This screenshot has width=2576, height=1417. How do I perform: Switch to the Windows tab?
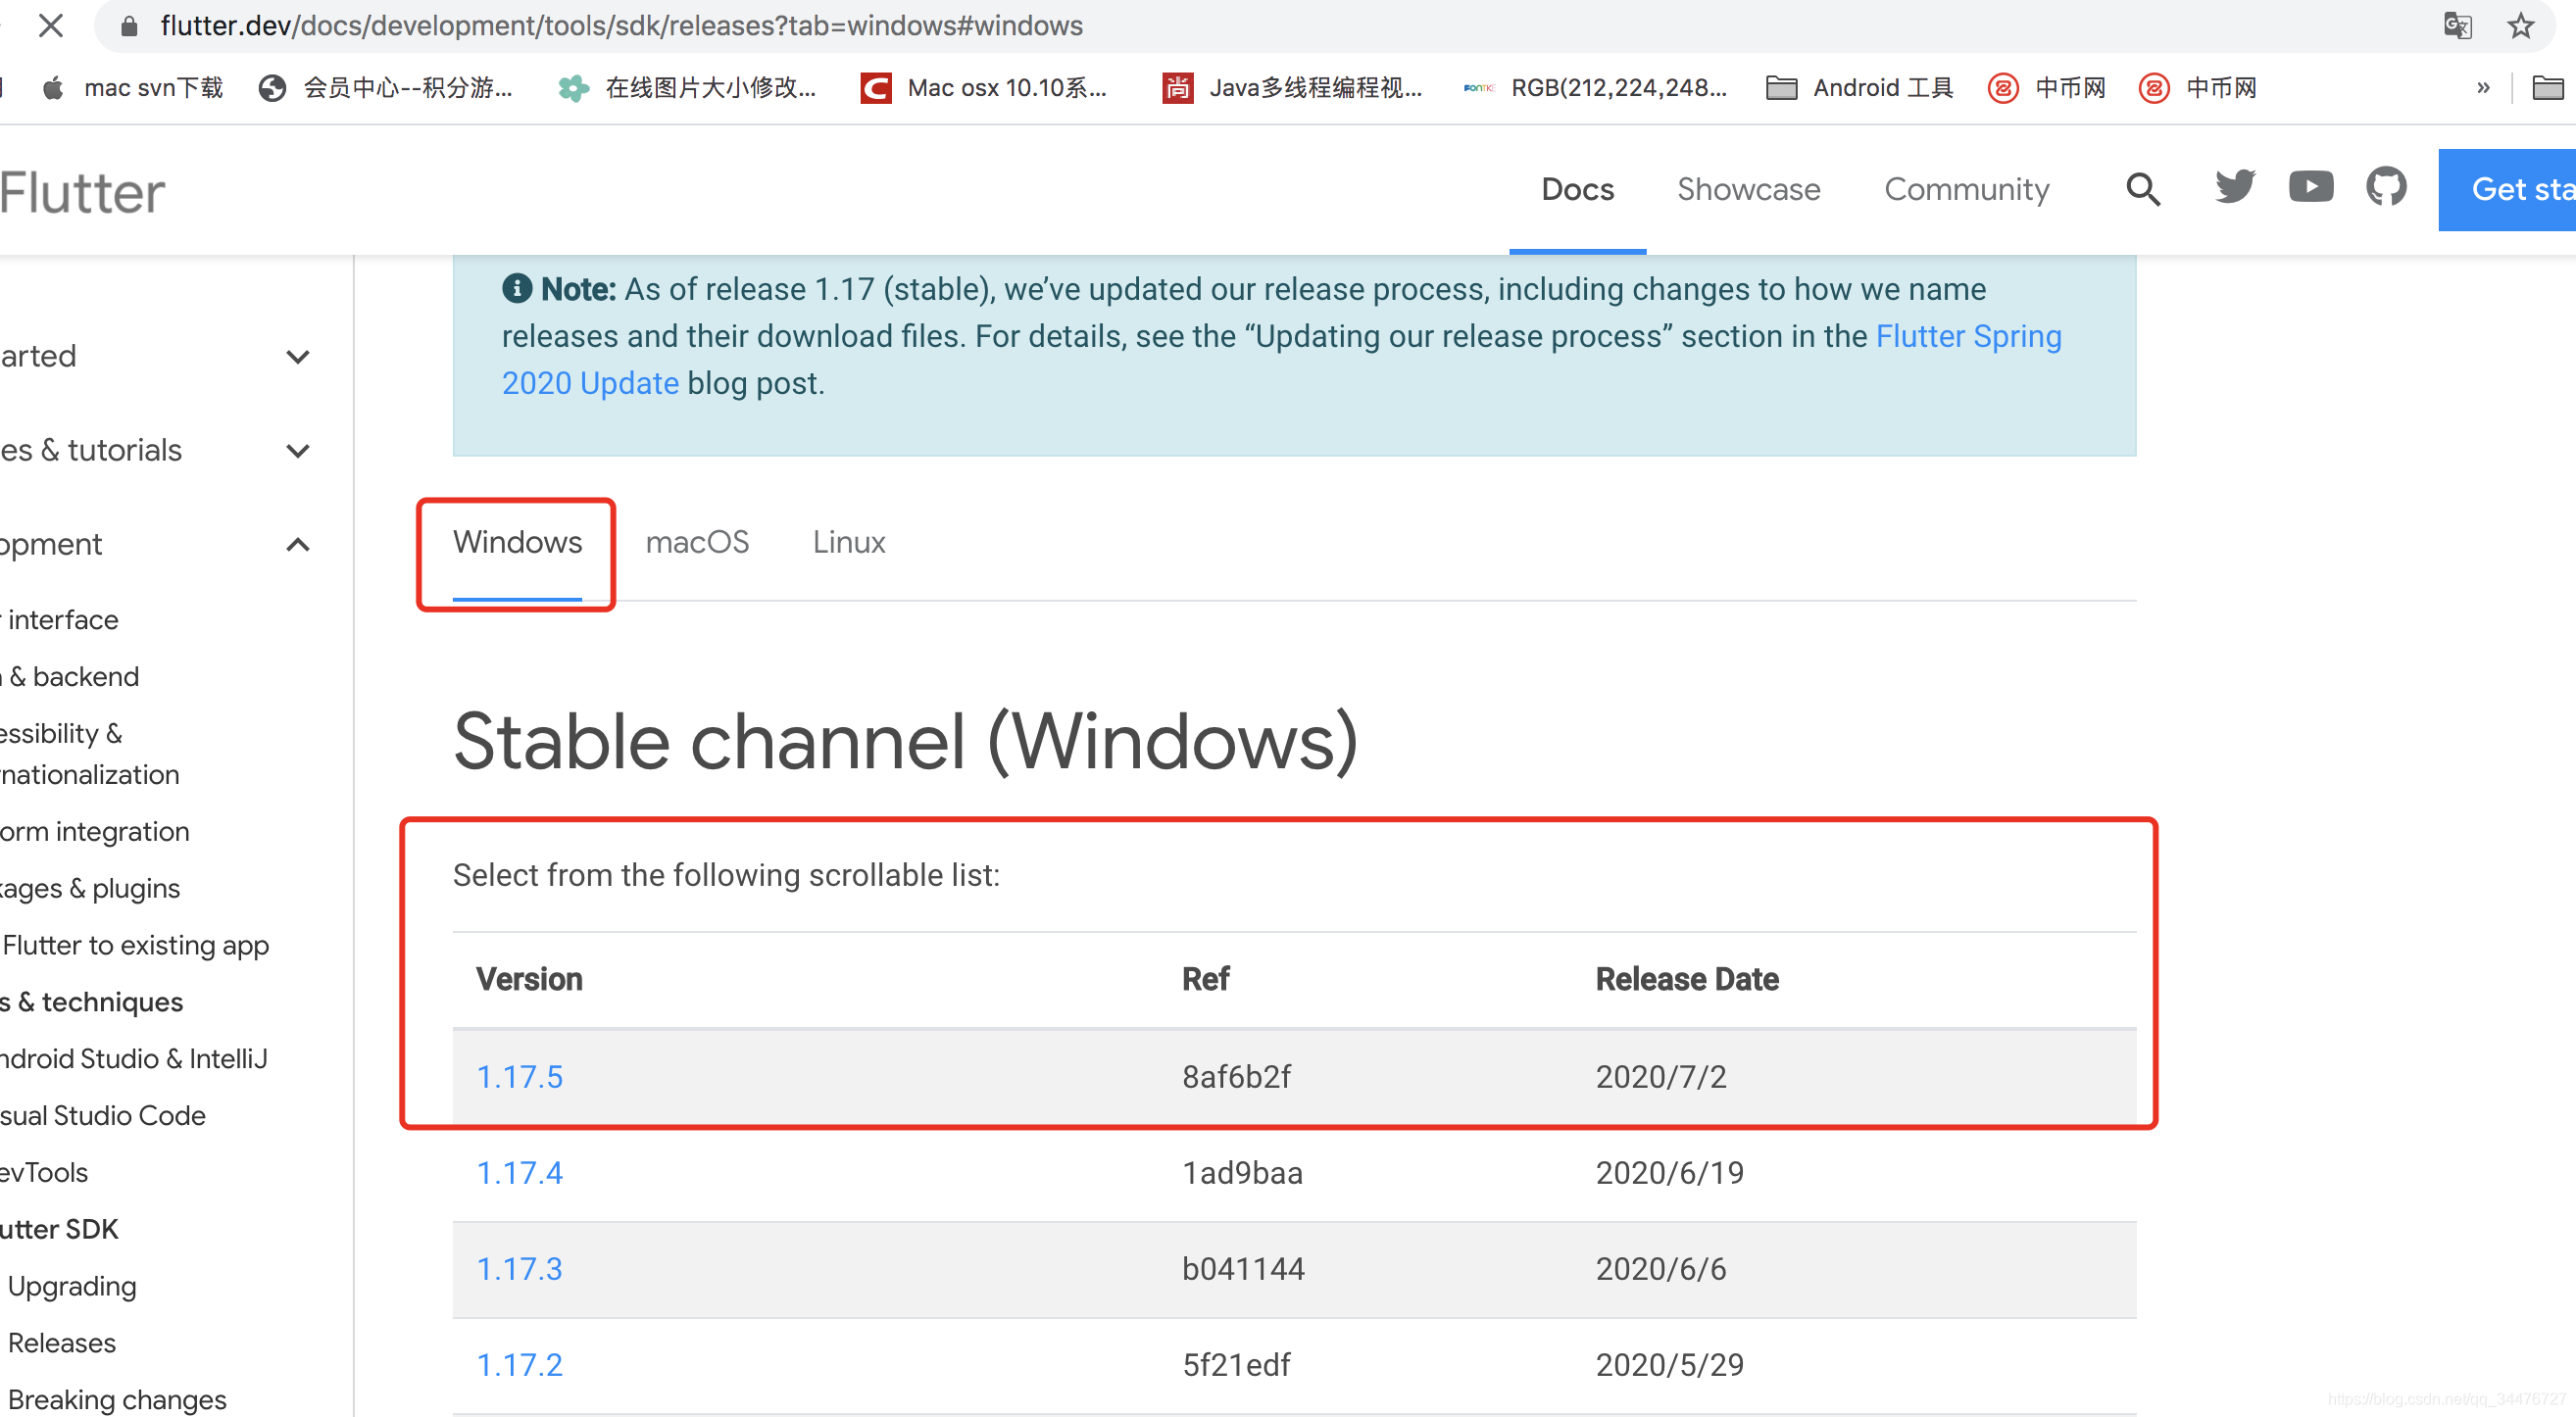pyautogui.click(x=517, y=543)
